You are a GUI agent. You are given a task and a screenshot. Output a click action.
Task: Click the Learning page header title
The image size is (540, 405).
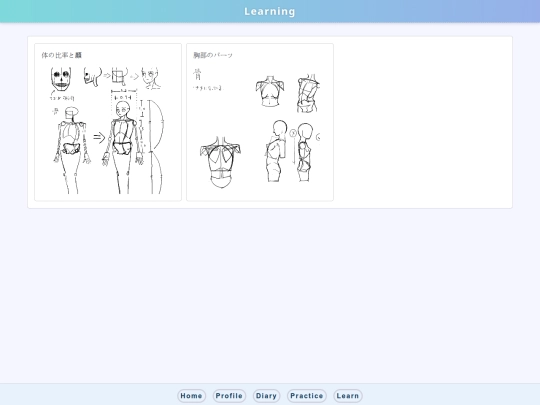click(270, 11)
